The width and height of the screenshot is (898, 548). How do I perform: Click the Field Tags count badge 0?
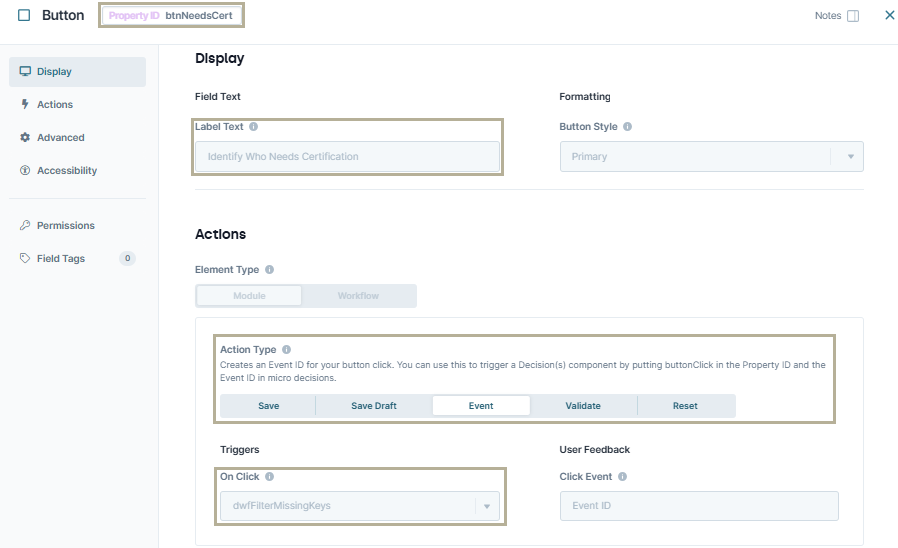click(x=127, y=258)
